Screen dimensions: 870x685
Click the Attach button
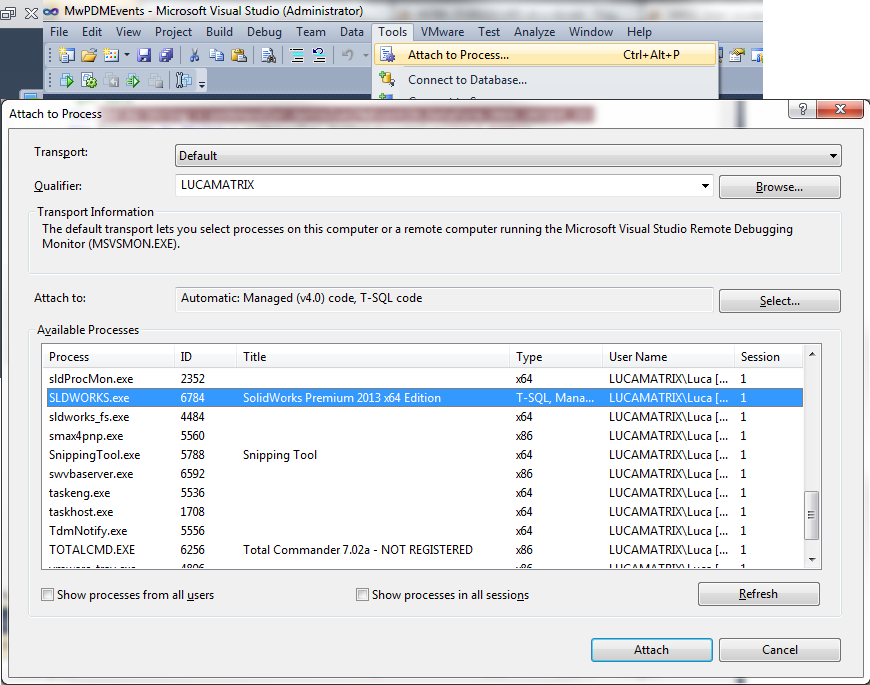651,650
